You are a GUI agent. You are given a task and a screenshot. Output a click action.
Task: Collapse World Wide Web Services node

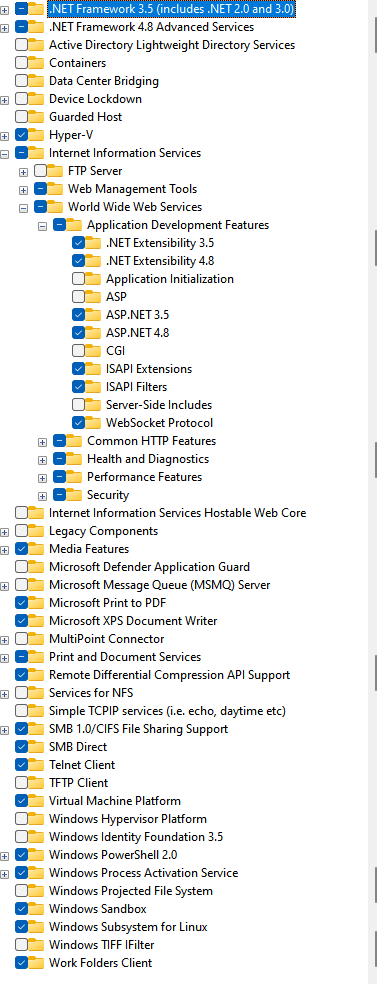(24, 207)
